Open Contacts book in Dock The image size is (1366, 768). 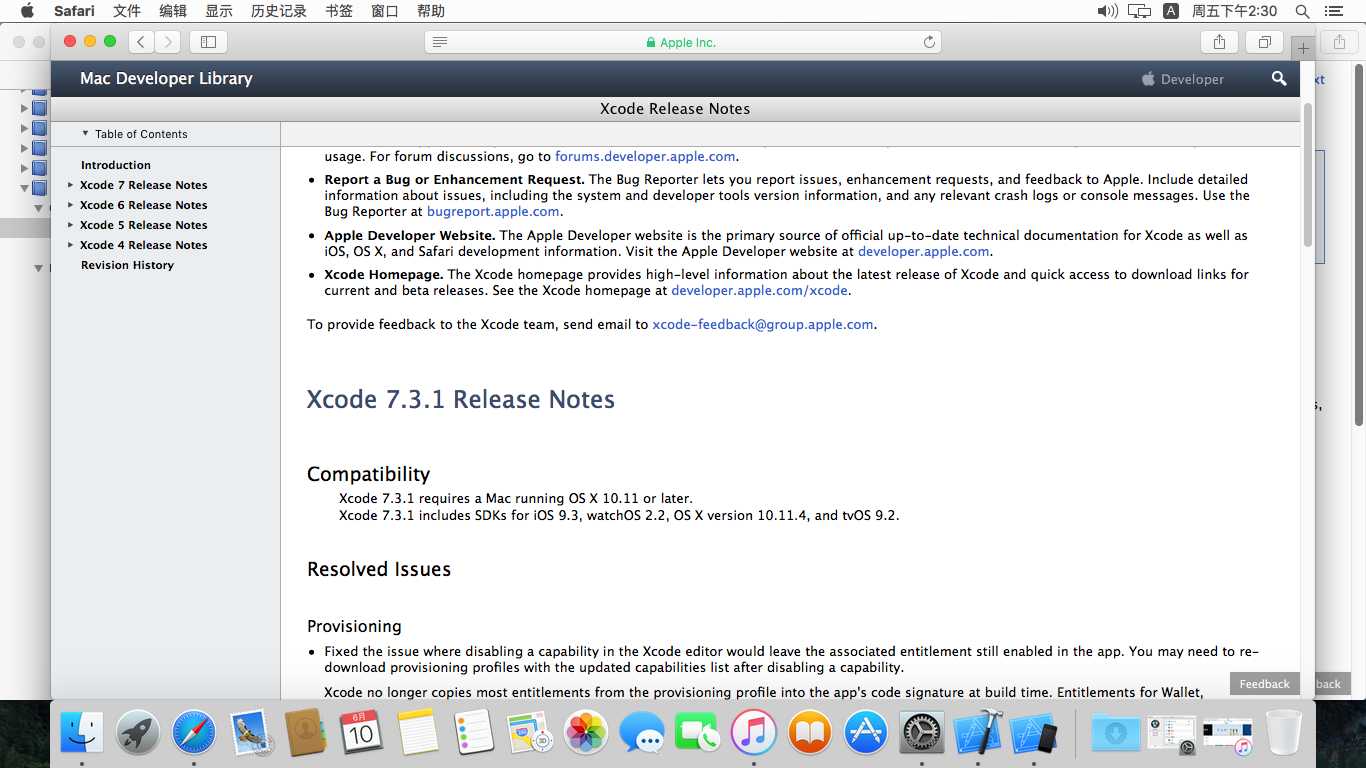pyautogui.click(x=305, y=732)
